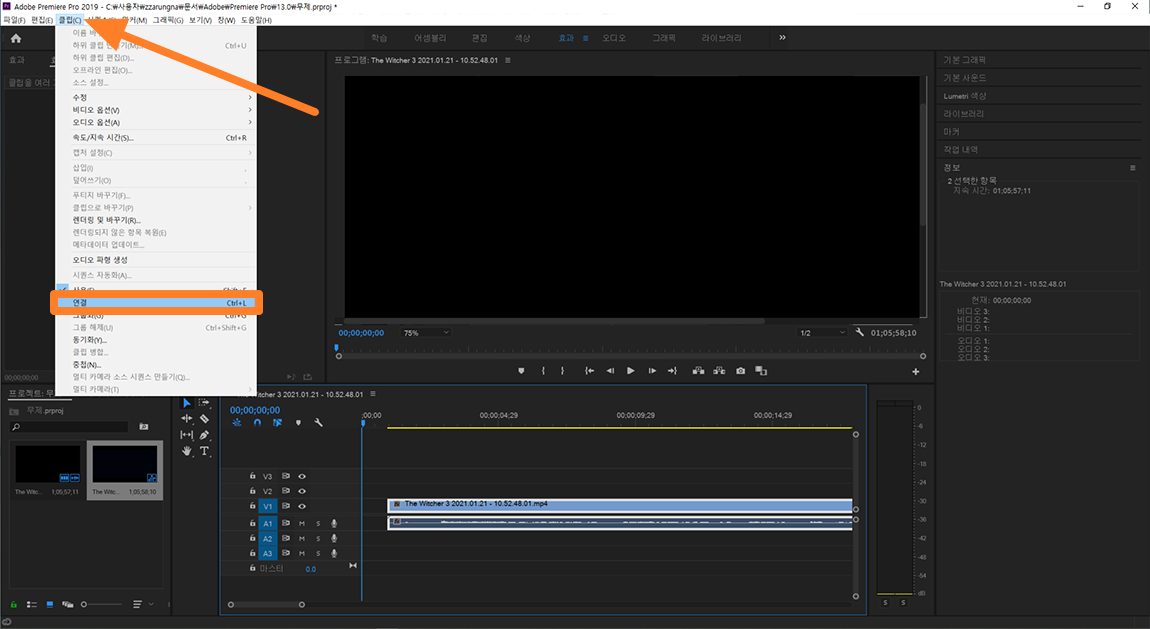Open the 1/2 playback resolution dropdown

822,333
